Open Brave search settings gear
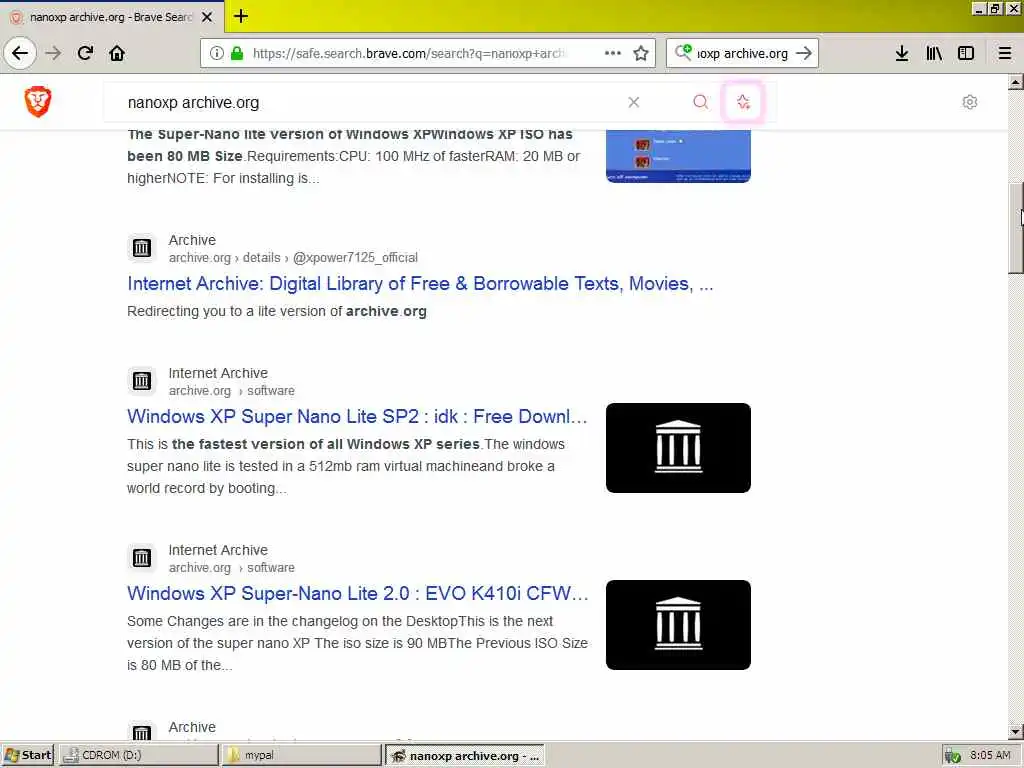Viewport: 1024px width, 768px height. point(970,102)
